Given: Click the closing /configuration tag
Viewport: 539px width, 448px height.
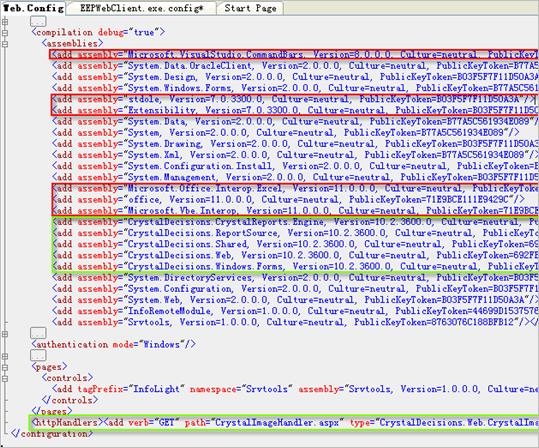Looking at the screenshot, I should pyautogui.click(x=52, y=434).
